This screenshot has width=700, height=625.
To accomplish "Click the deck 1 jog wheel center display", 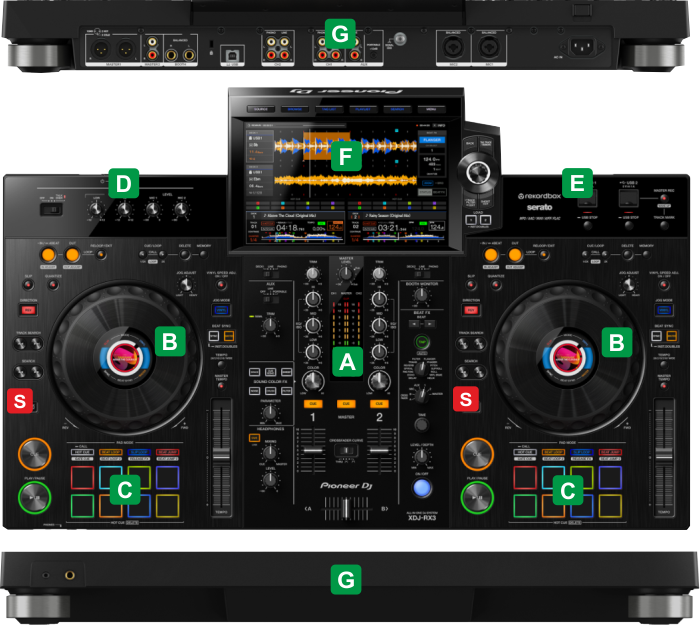I will [x=125, y=358].
